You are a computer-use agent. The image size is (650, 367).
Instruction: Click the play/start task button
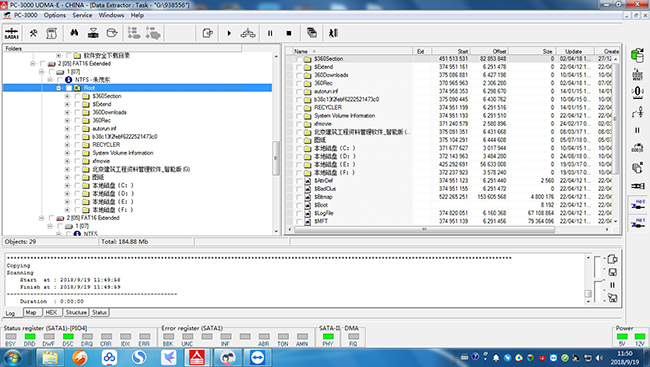229,33
